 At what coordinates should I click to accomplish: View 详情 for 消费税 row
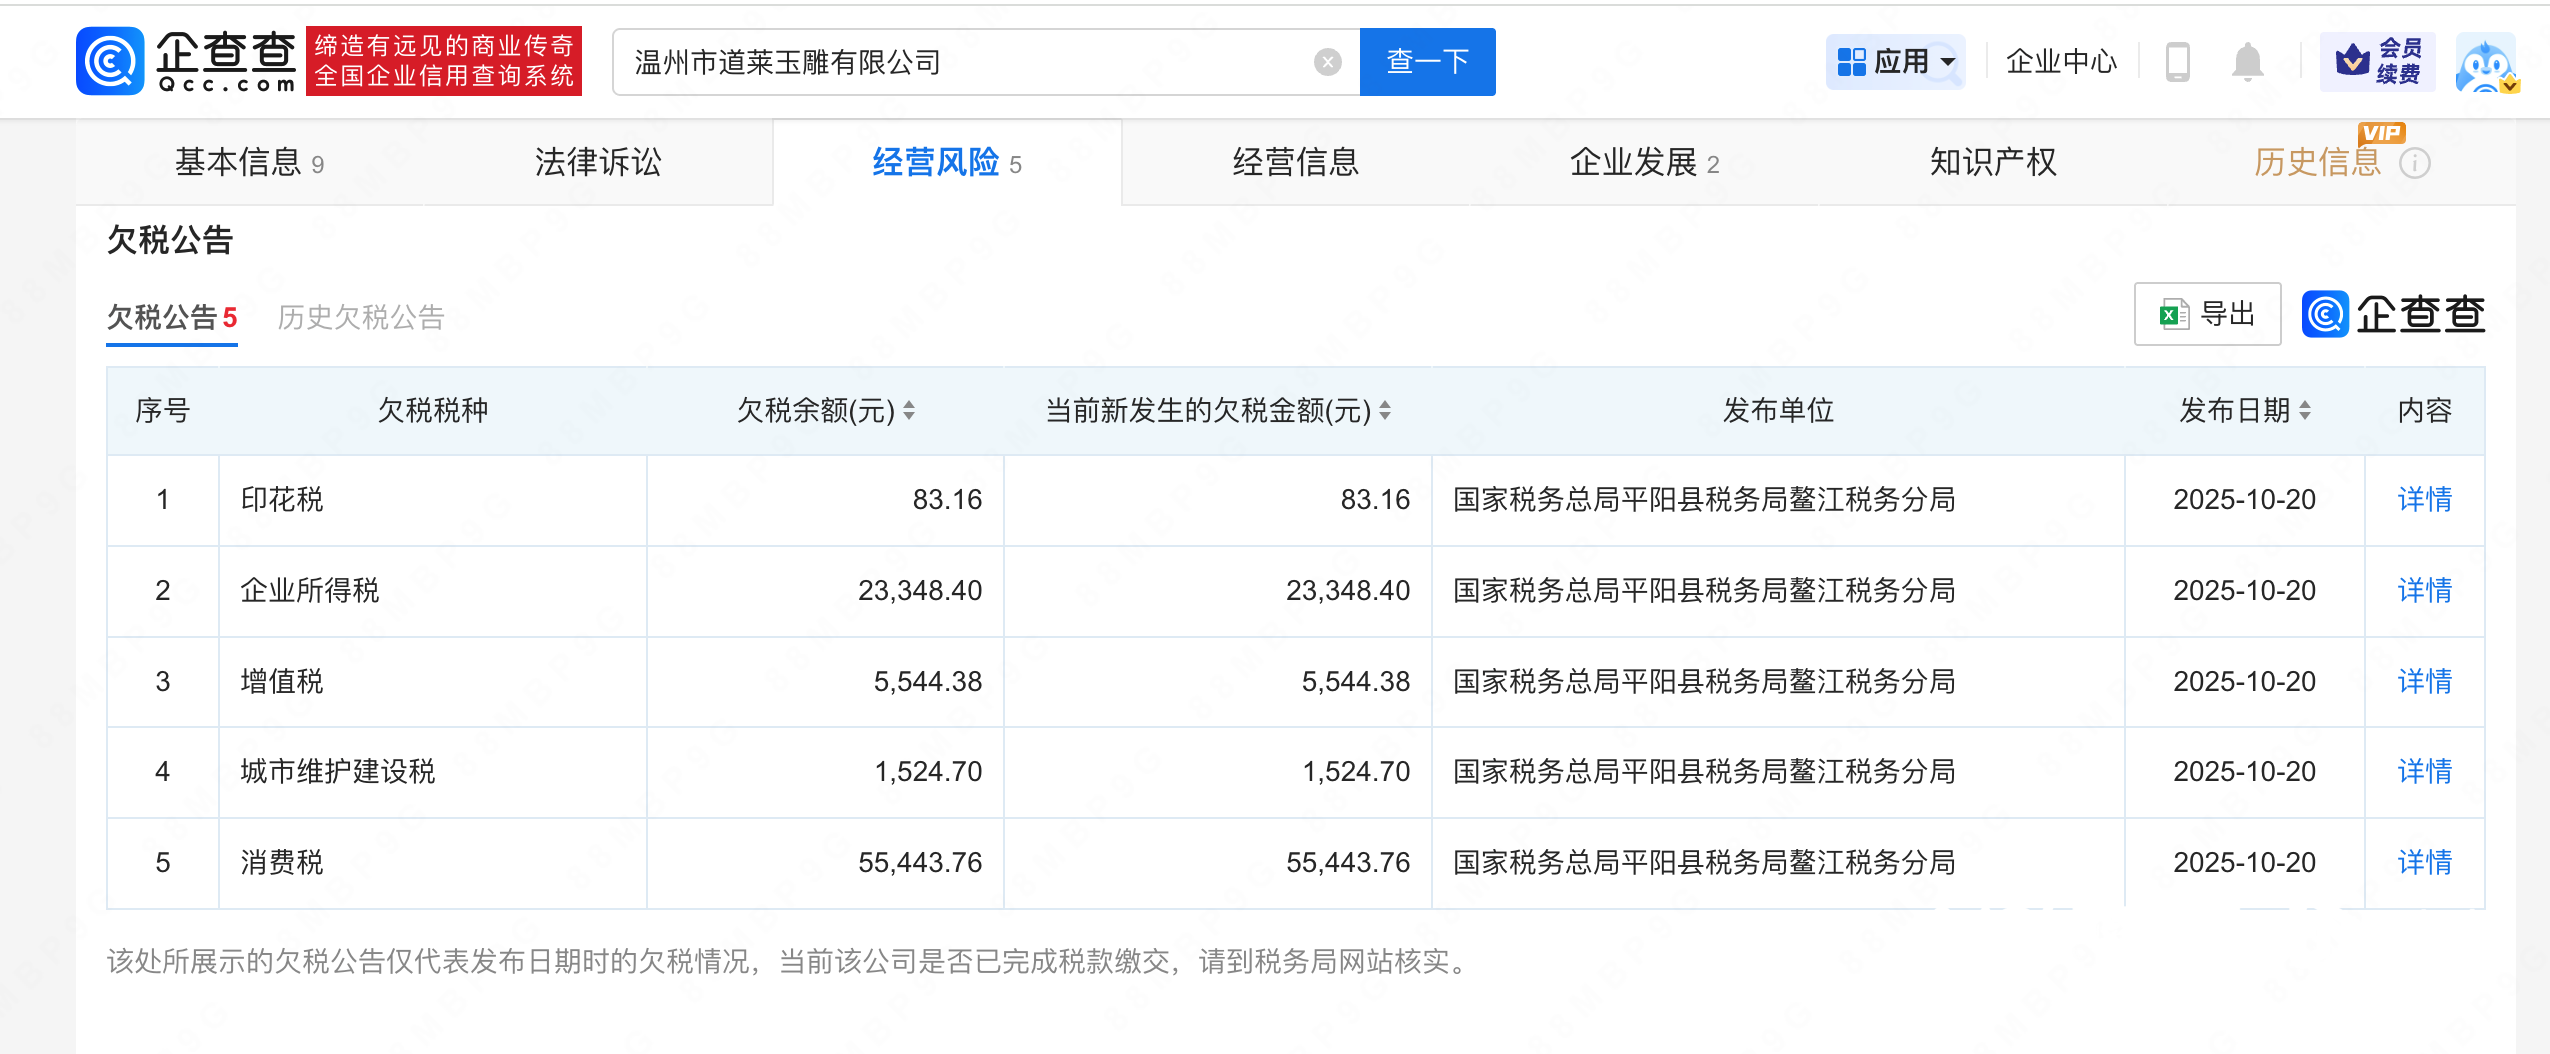2424,862
